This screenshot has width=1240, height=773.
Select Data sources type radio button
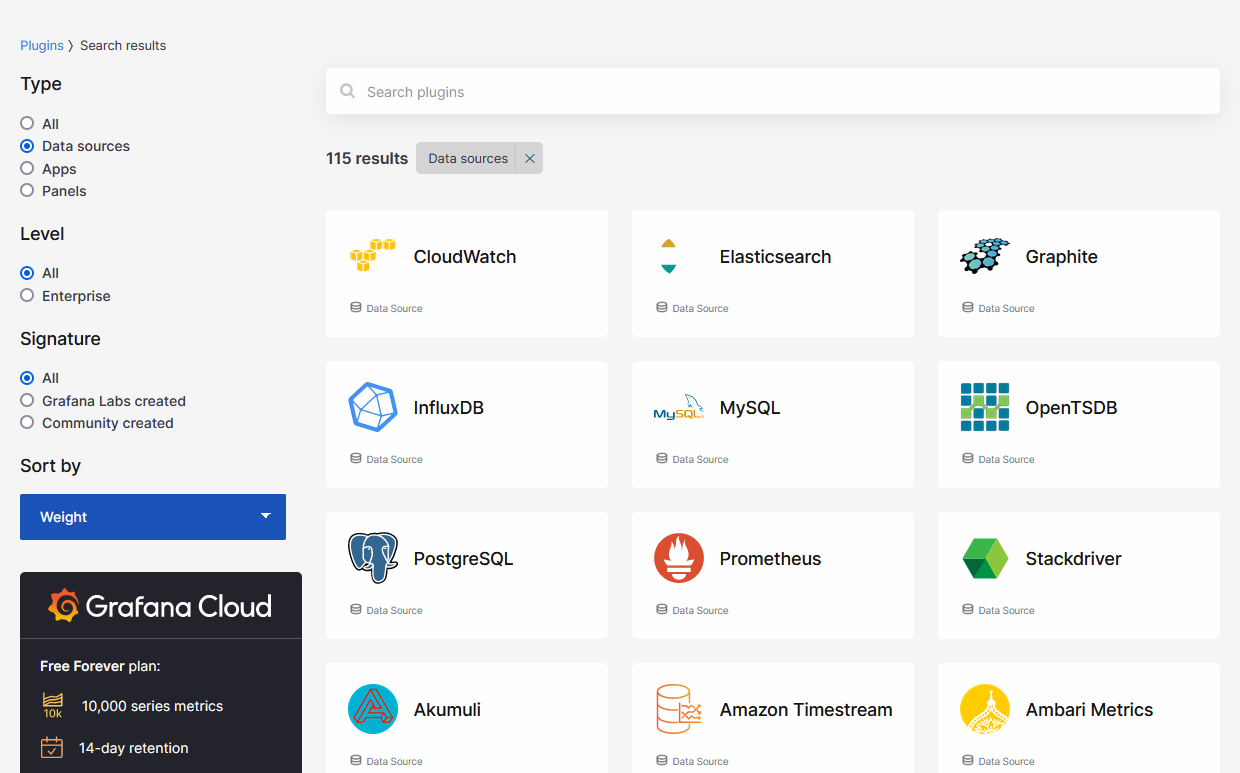[x=27, y=146]
